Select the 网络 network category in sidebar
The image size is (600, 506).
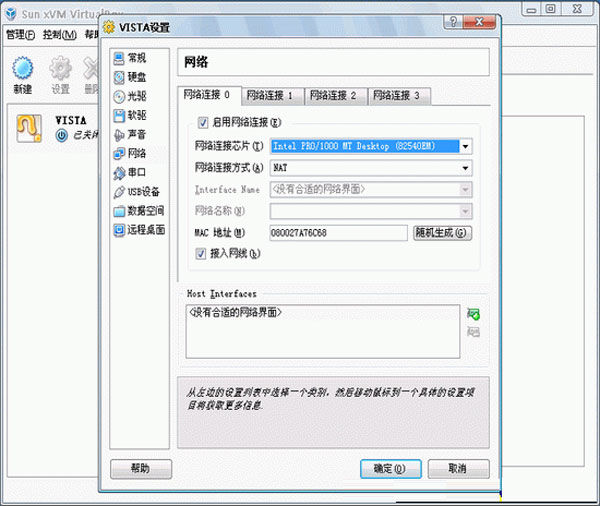click(130, 153)
